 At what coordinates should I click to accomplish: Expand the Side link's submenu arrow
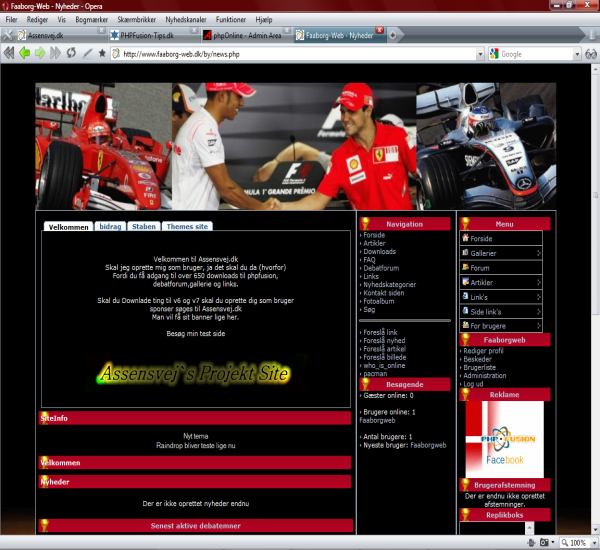[538, 311]
